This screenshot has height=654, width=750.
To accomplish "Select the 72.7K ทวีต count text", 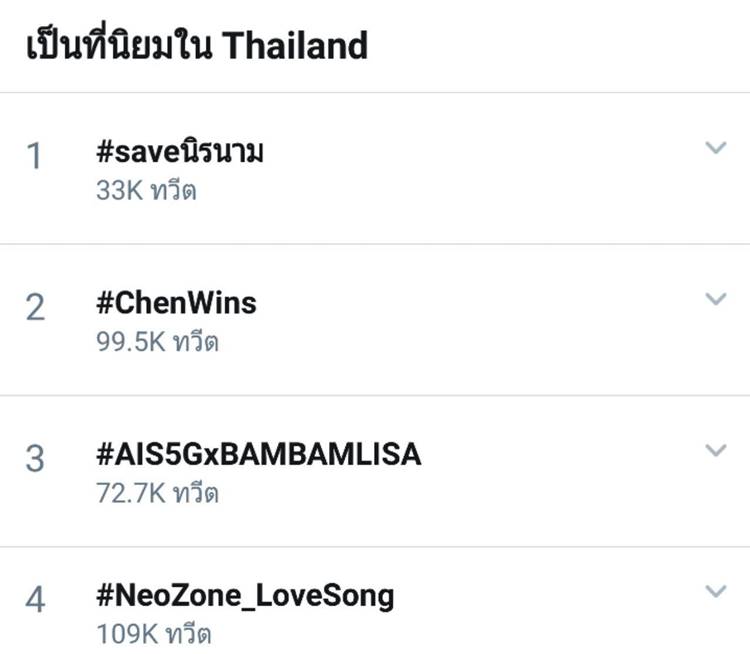I will [157, 493].
